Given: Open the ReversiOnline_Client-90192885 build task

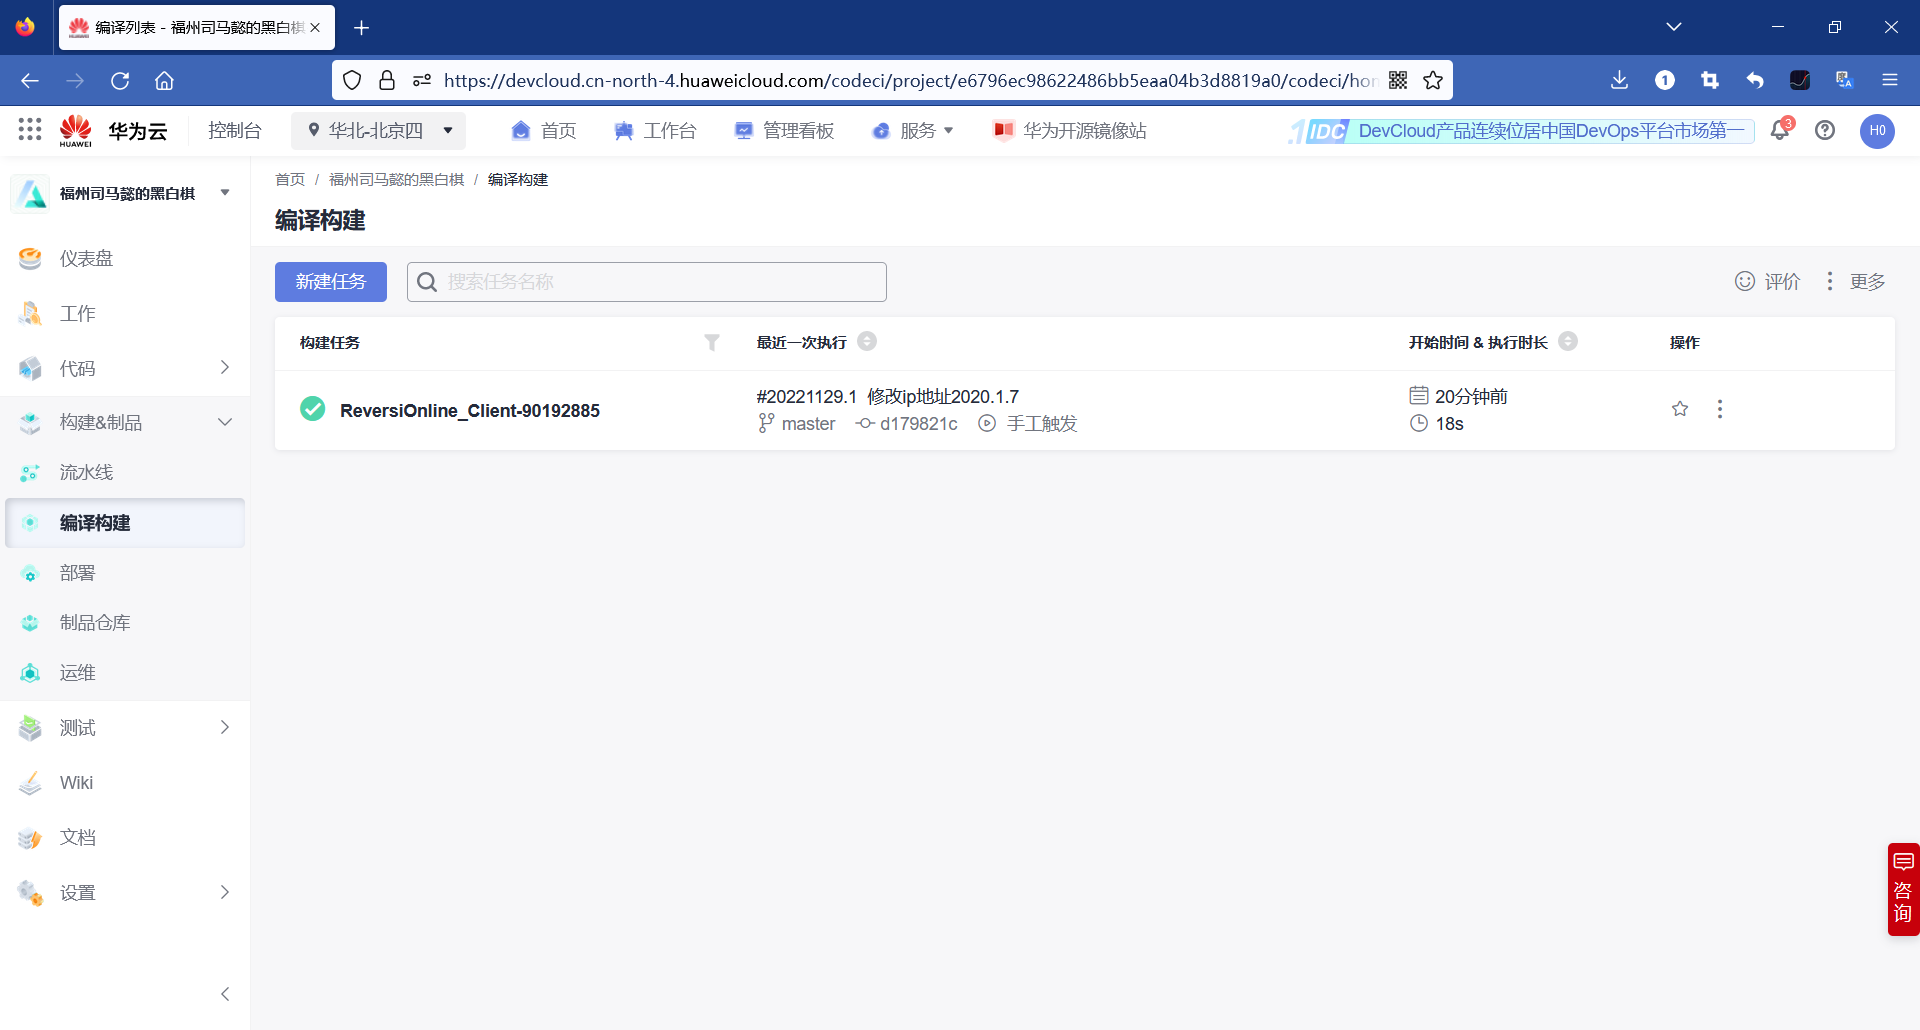Looking at the screenshot, I should [470, 411].
